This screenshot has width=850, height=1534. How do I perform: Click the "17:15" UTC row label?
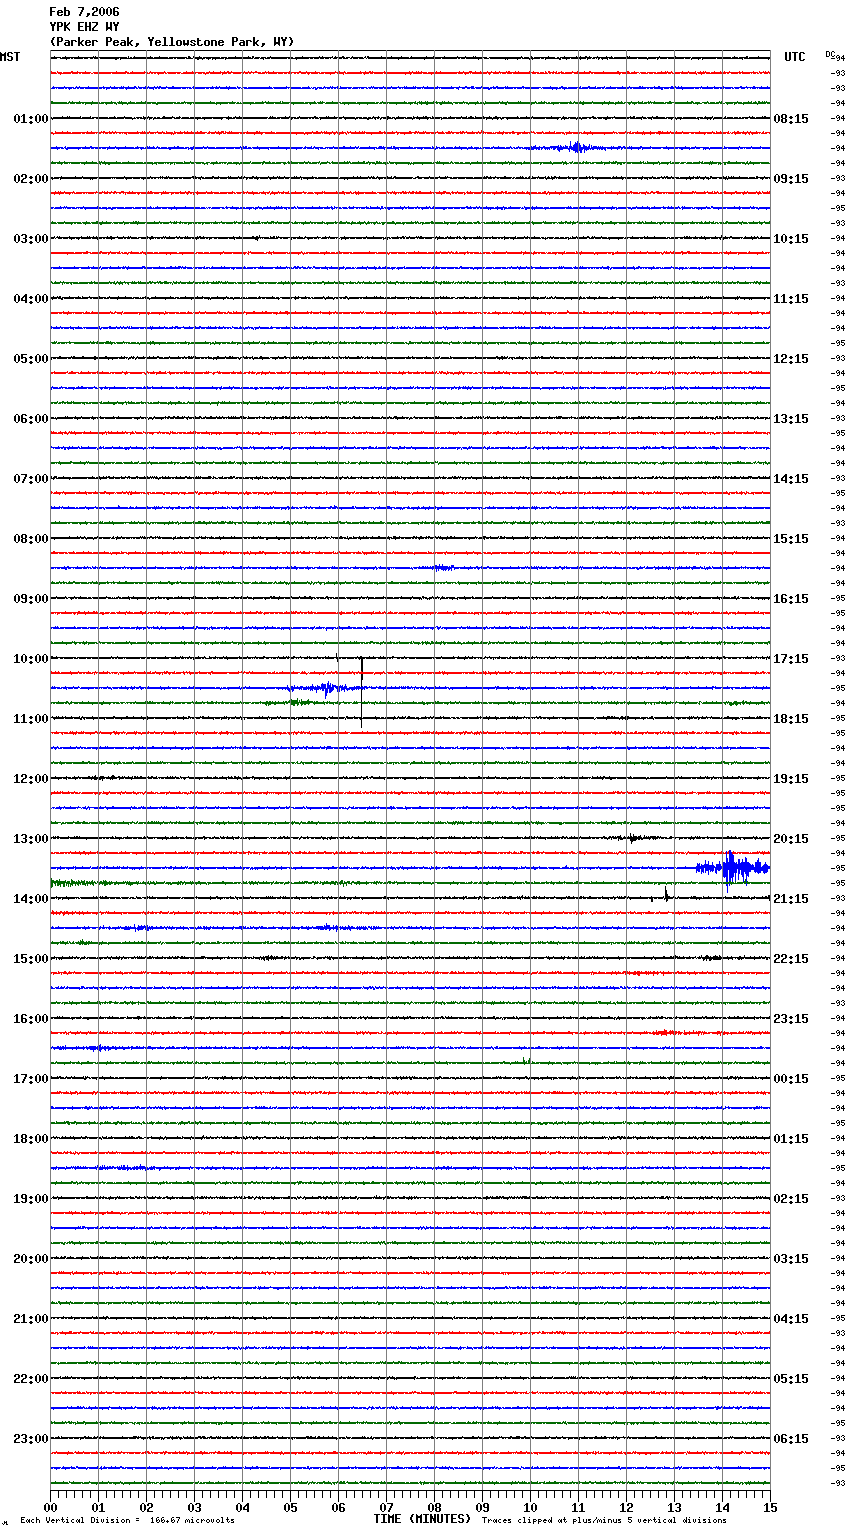[x=791, y=659]
